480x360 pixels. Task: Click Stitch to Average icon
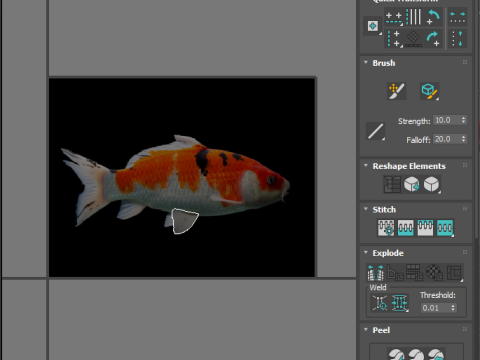pos(405,228)
